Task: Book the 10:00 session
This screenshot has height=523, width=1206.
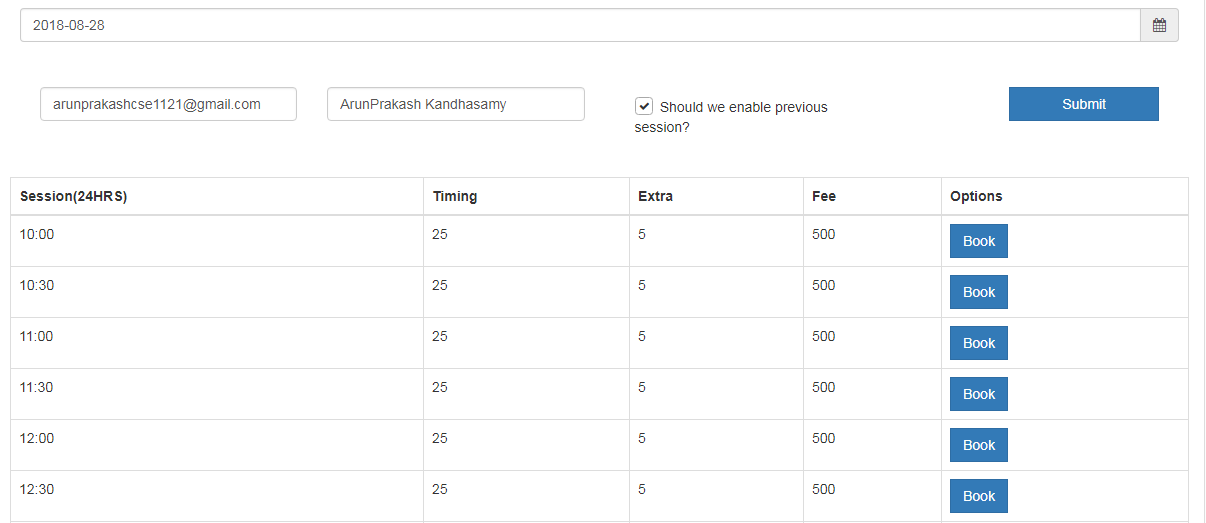Action: pyautogui.click(x=978, y=241)
